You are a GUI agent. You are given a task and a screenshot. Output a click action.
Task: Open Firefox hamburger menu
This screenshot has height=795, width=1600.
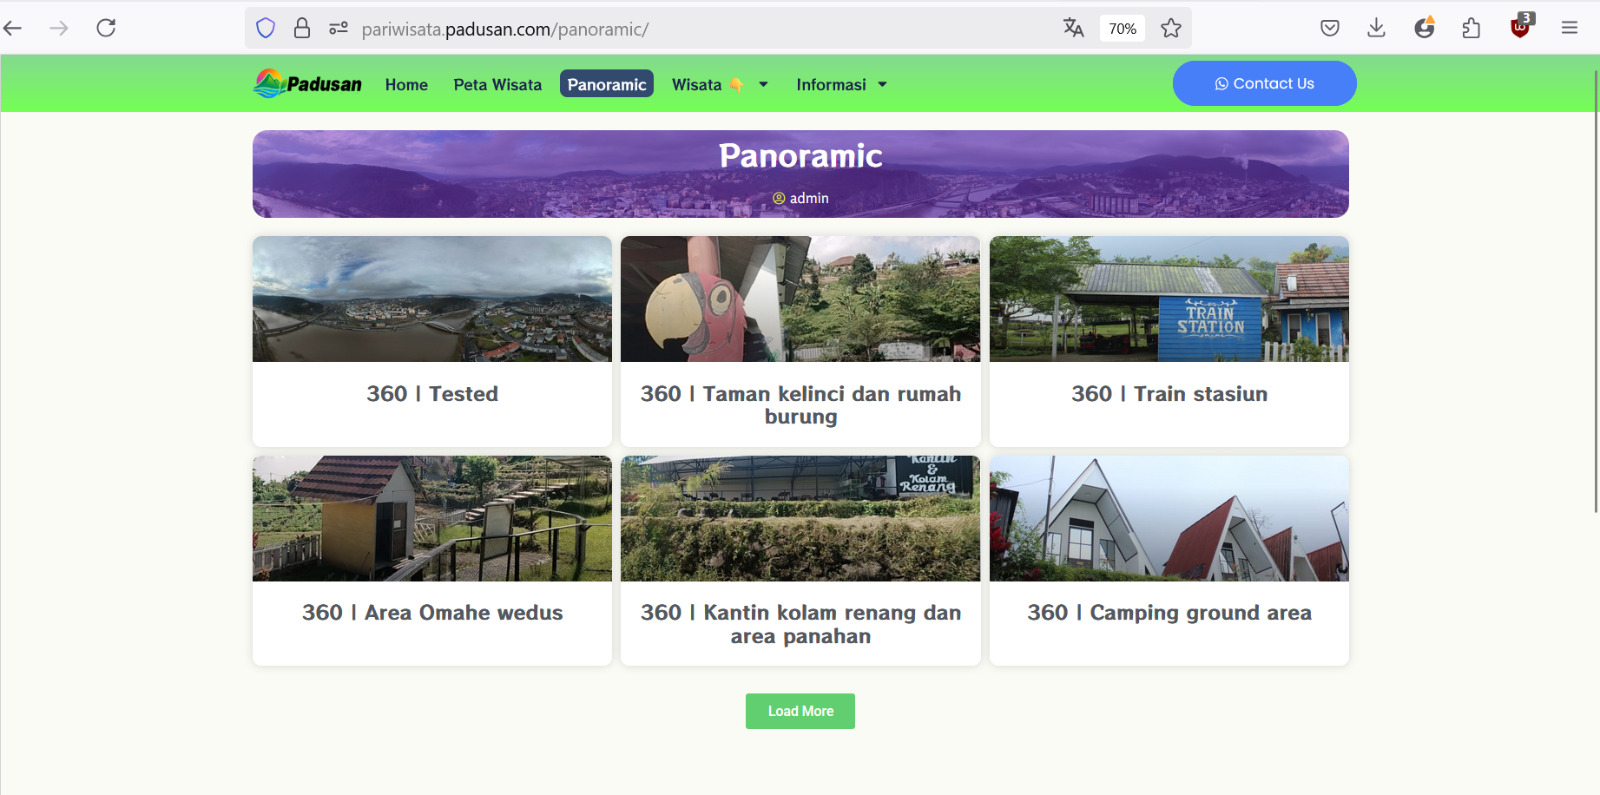(1569, 28)
